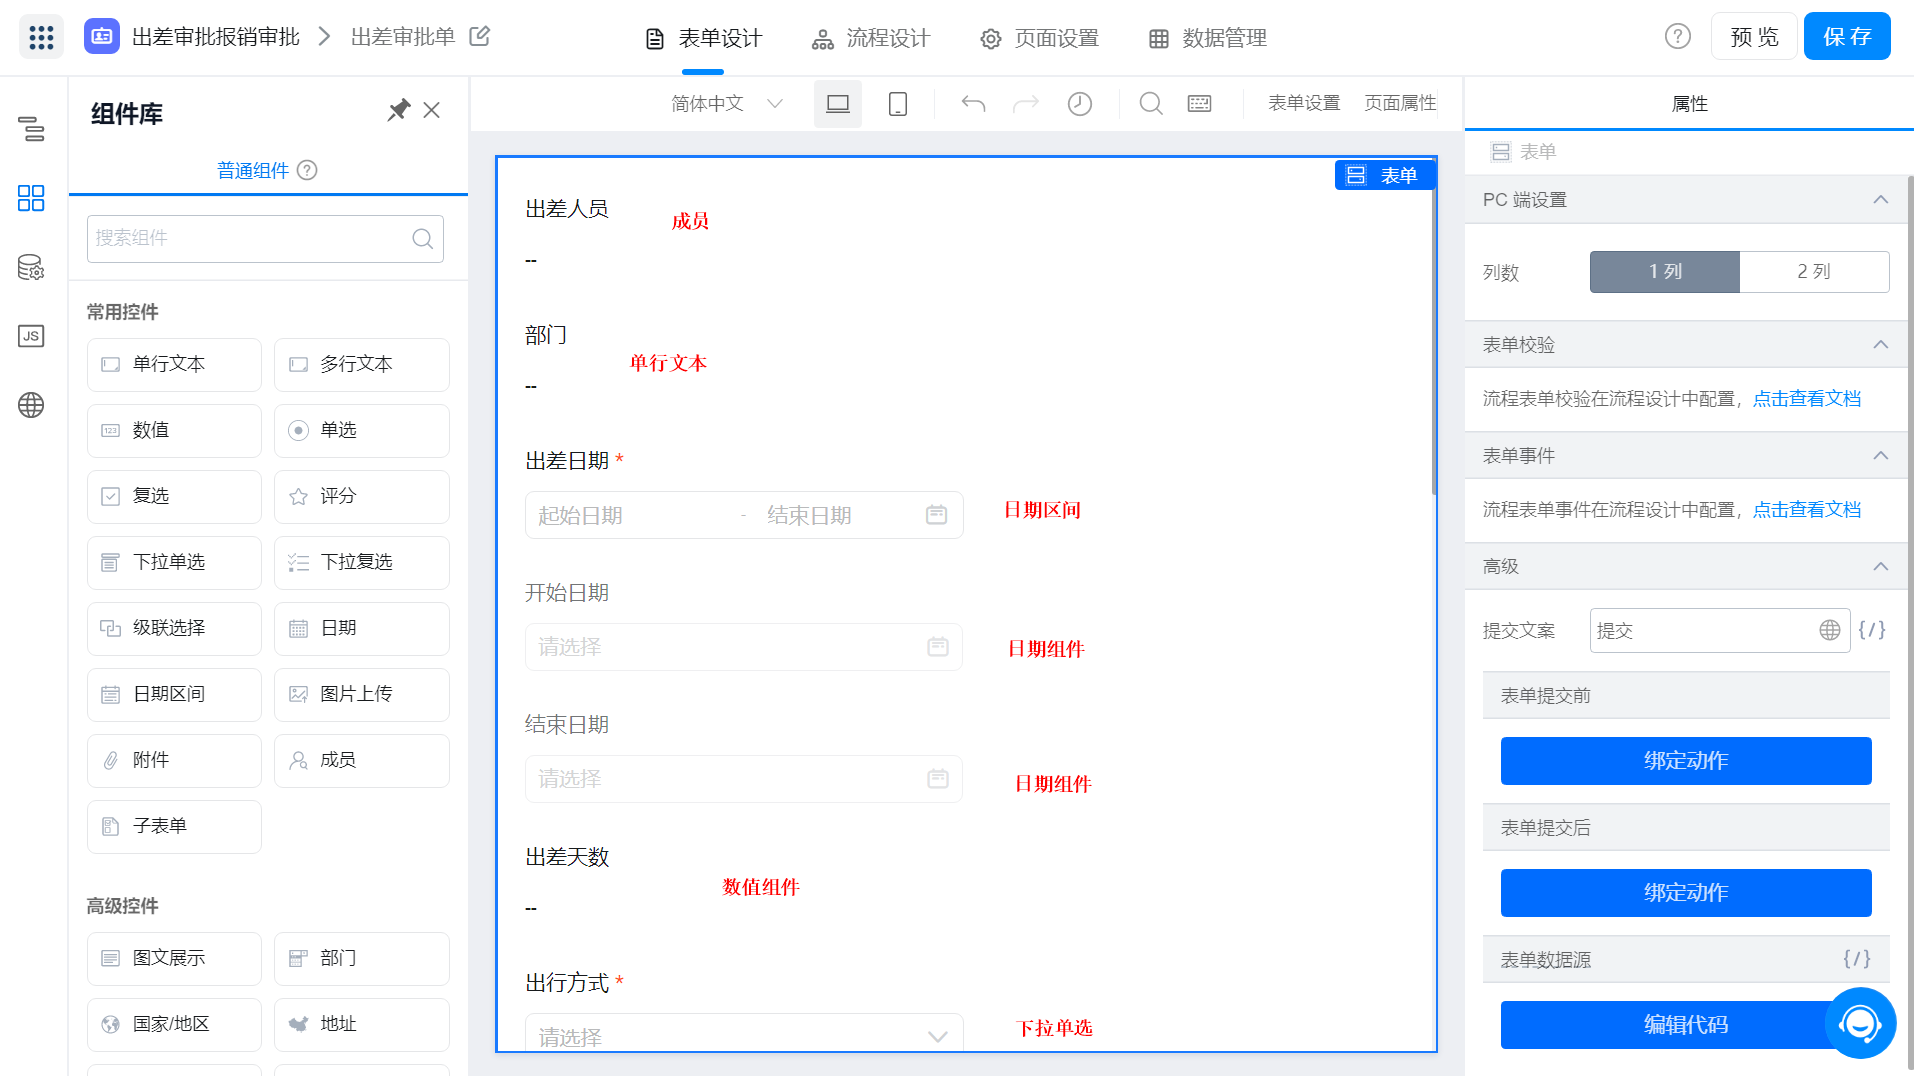Open the outline tree sidebar icon
Viewport: 1914px width, 1076px height.
point(31,128)
